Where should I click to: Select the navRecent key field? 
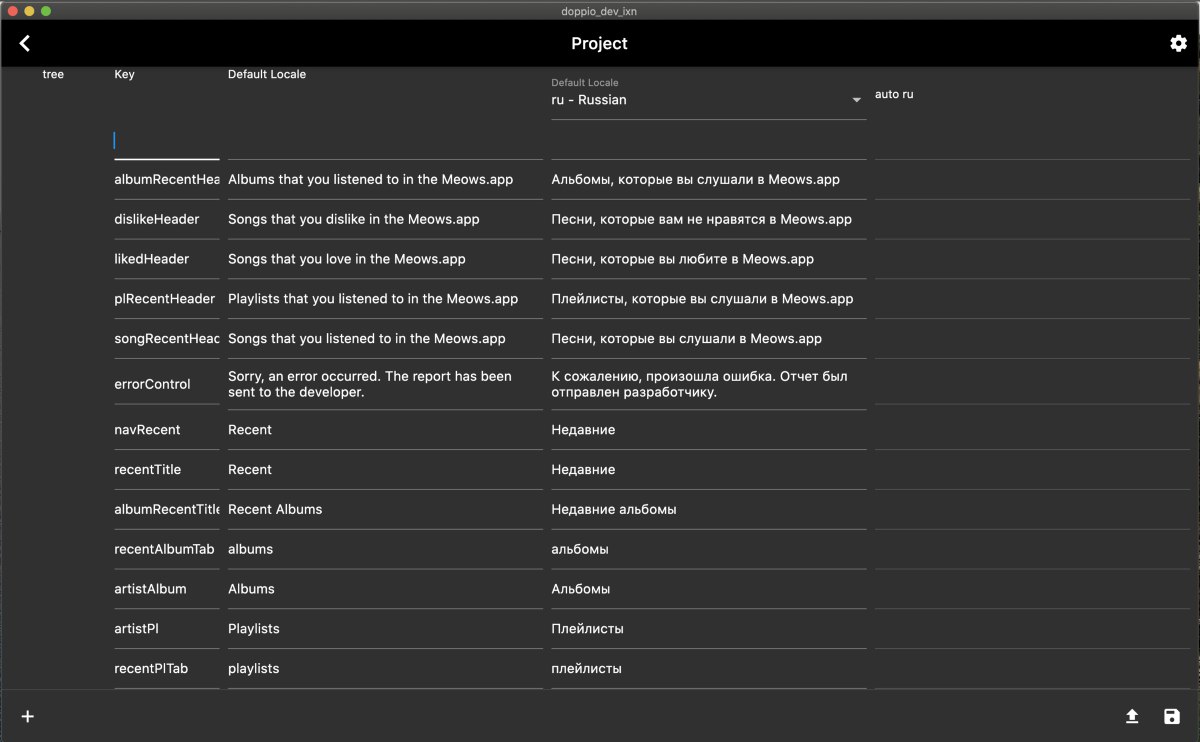coord(167,430)
